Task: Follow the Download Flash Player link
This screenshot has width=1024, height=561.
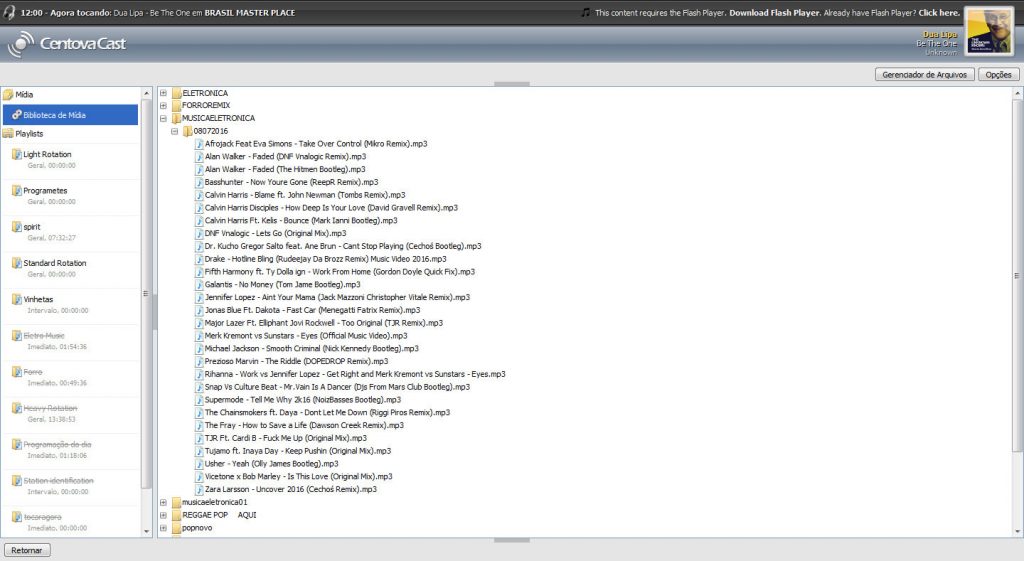Action: 774,12
